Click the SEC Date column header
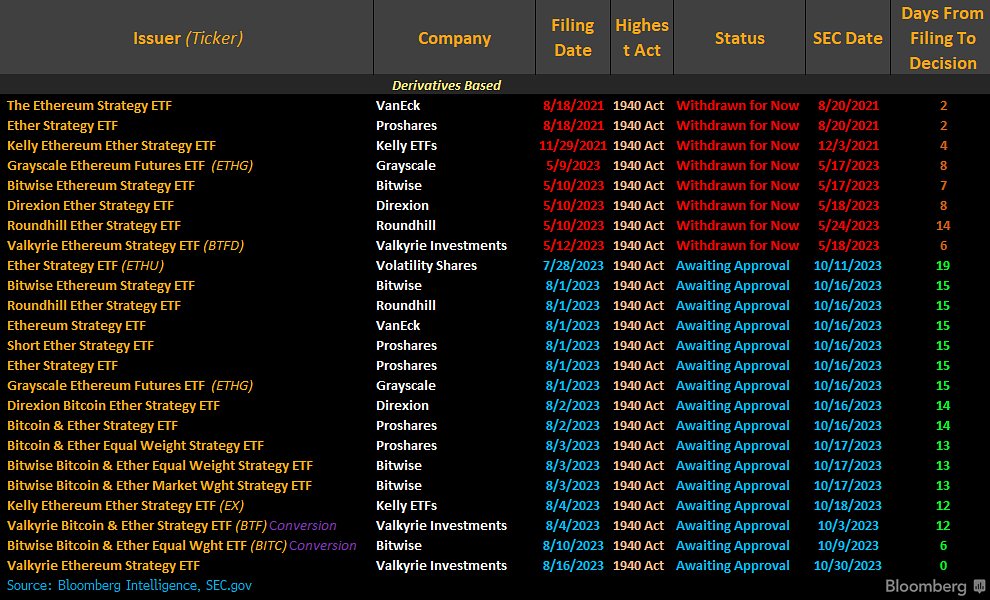This screenshot has width=990, height=600. [x=847, y=38]
